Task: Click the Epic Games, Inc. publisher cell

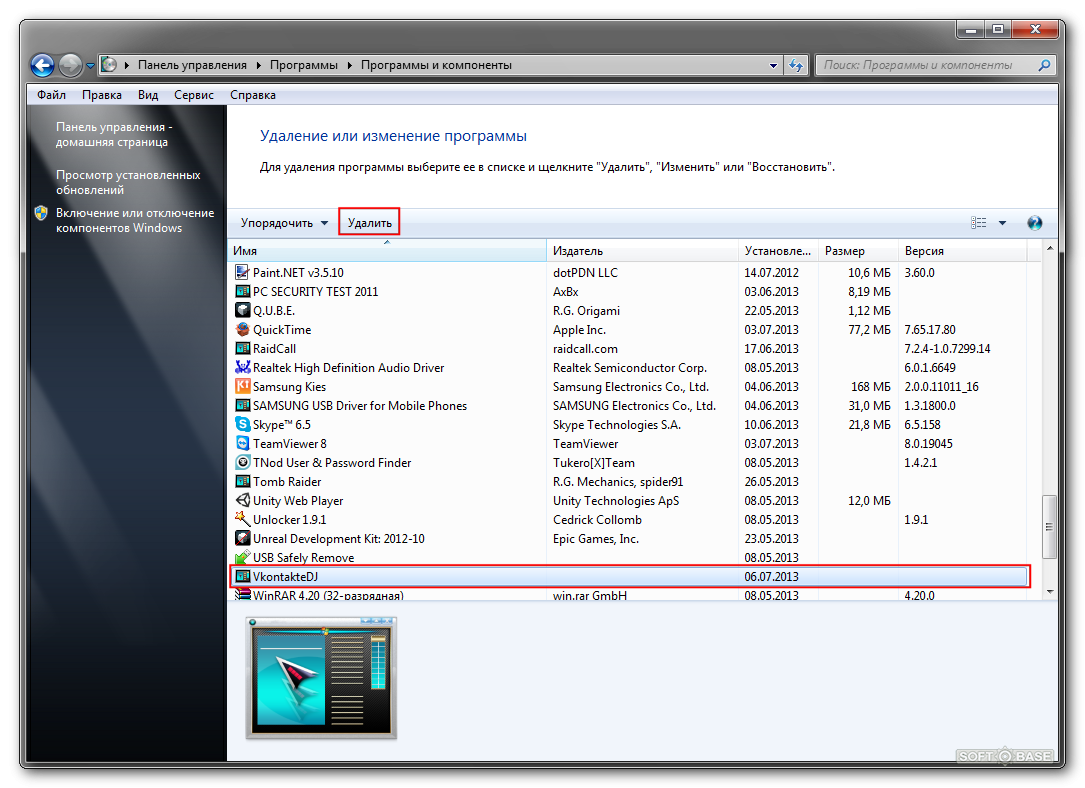Action: coord(596,538)
